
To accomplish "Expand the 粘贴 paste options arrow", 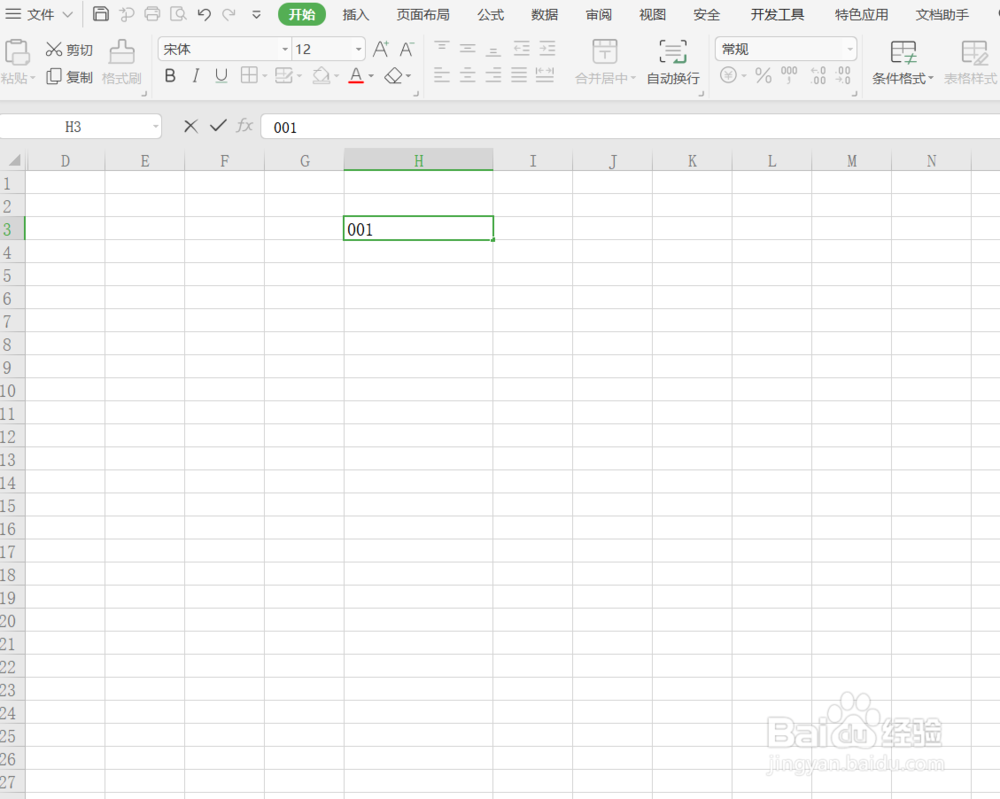I will 33,78.
